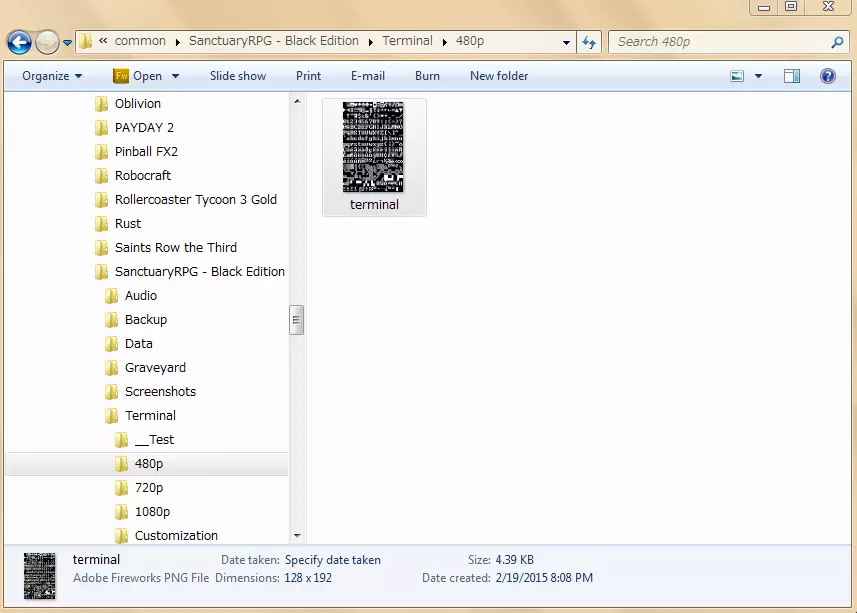The width and height of the screenshot is (857, 613).
Task: Open the Organize menu
Action: (x=52, y=76)
